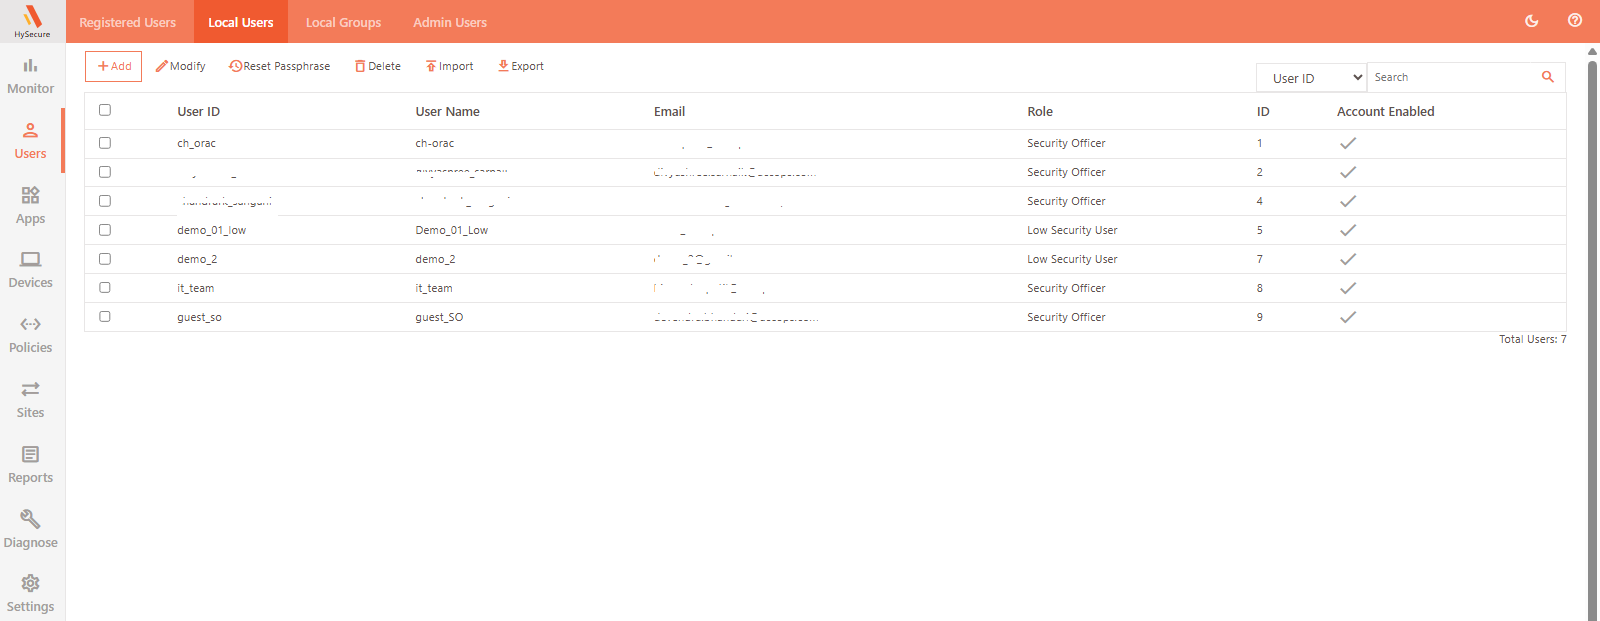Click the help question mark icon
Image resolution: width=1600 pixels, height=621 pixels.
1575,21
